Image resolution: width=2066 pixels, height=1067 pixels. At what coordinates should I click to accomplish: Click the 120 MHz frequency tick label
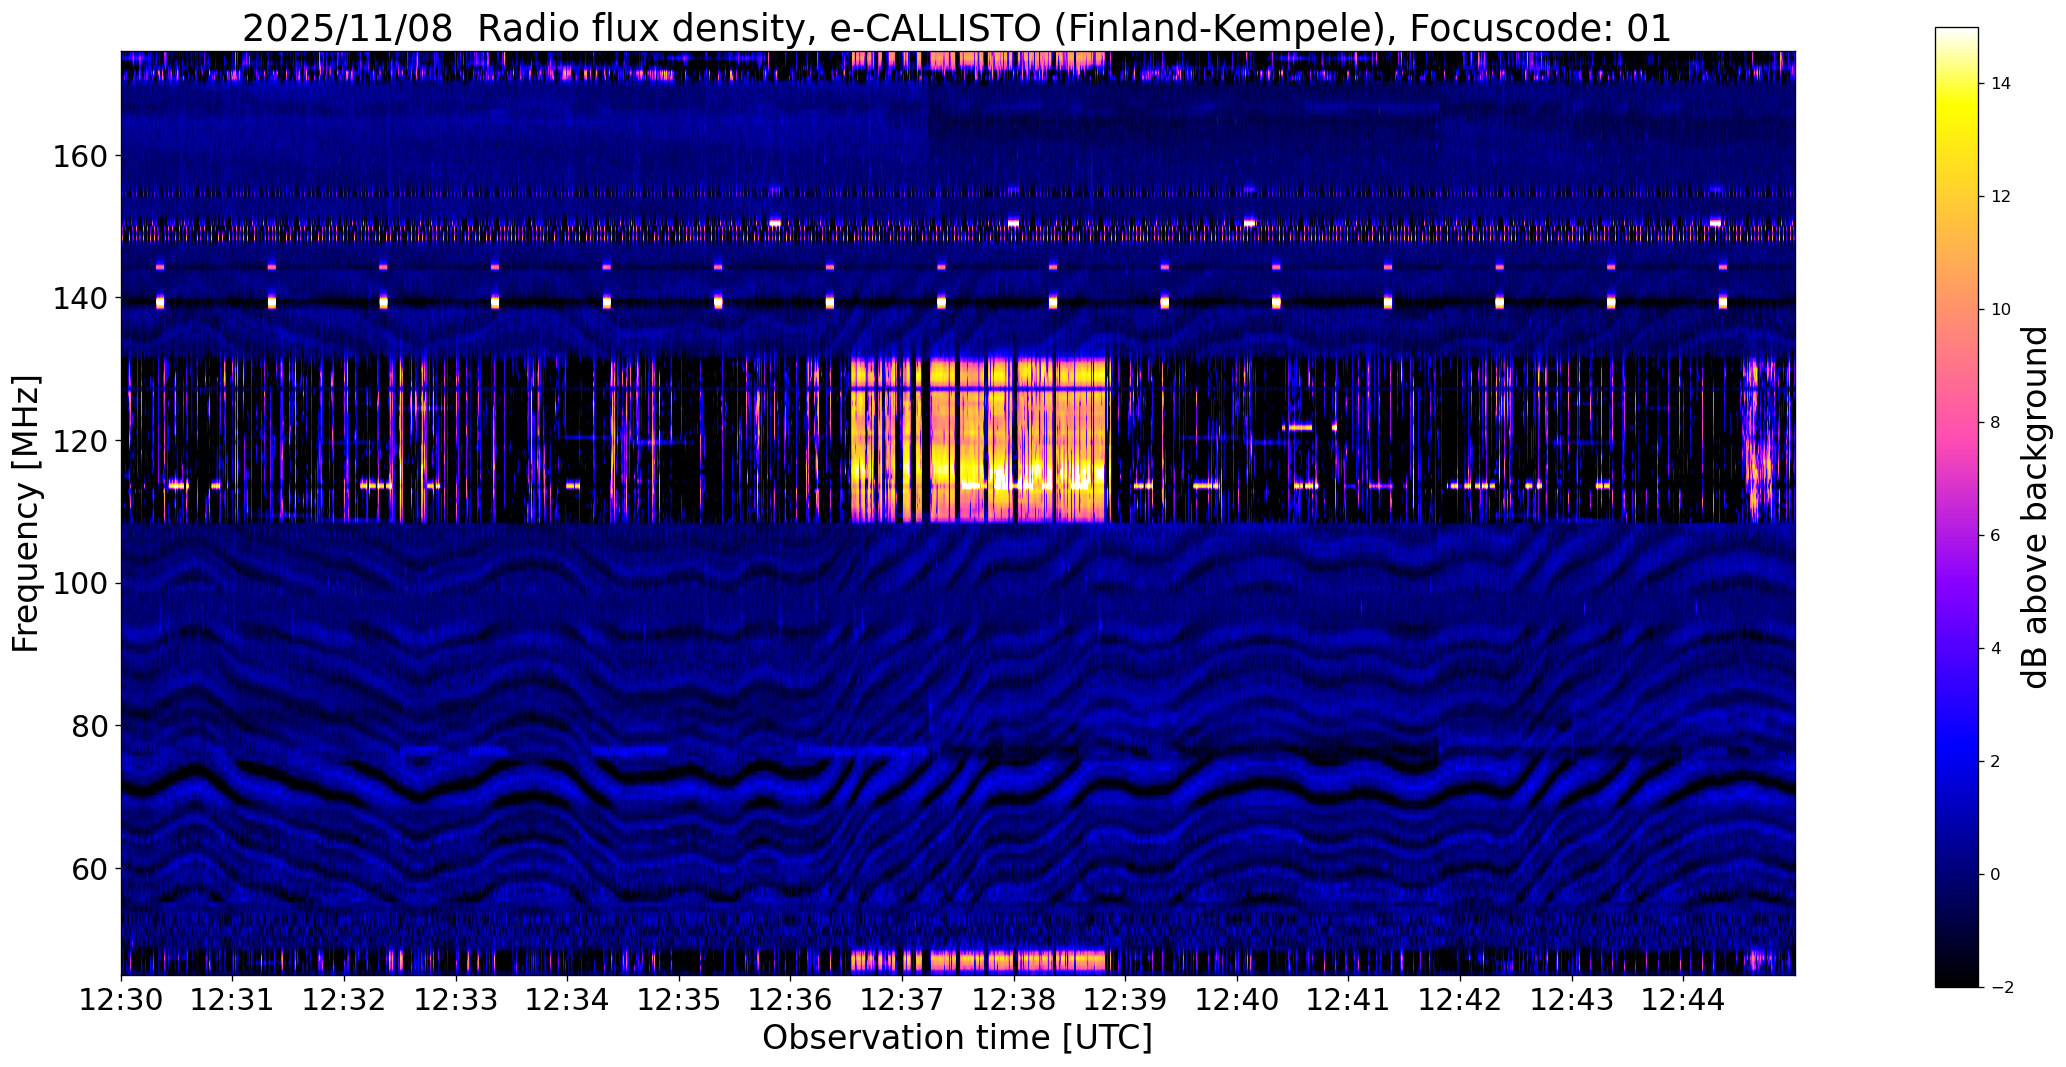tap(80, 441)
